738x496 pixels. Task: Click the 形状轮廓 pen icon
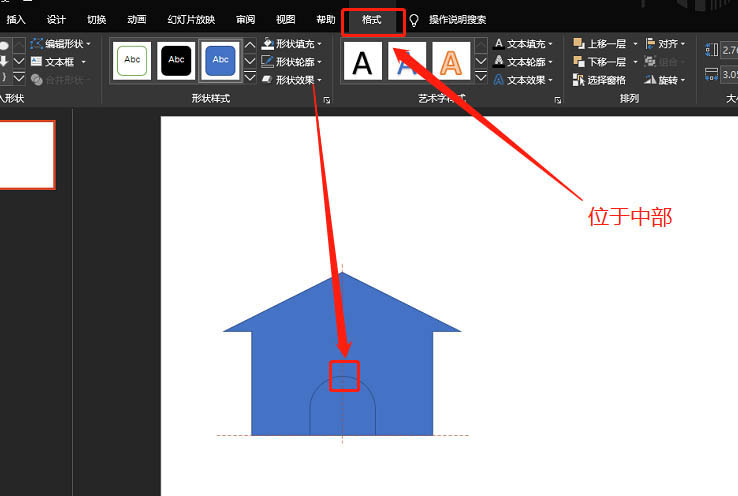(267, 62)
